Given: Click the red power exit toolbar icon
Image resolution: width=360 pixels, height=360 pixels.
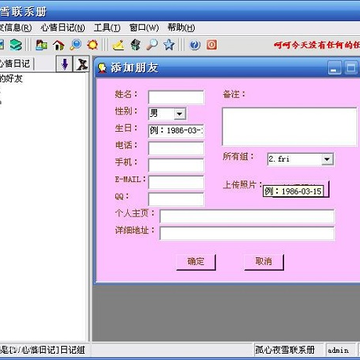Looking at the screenshot, I should (212, 44).
